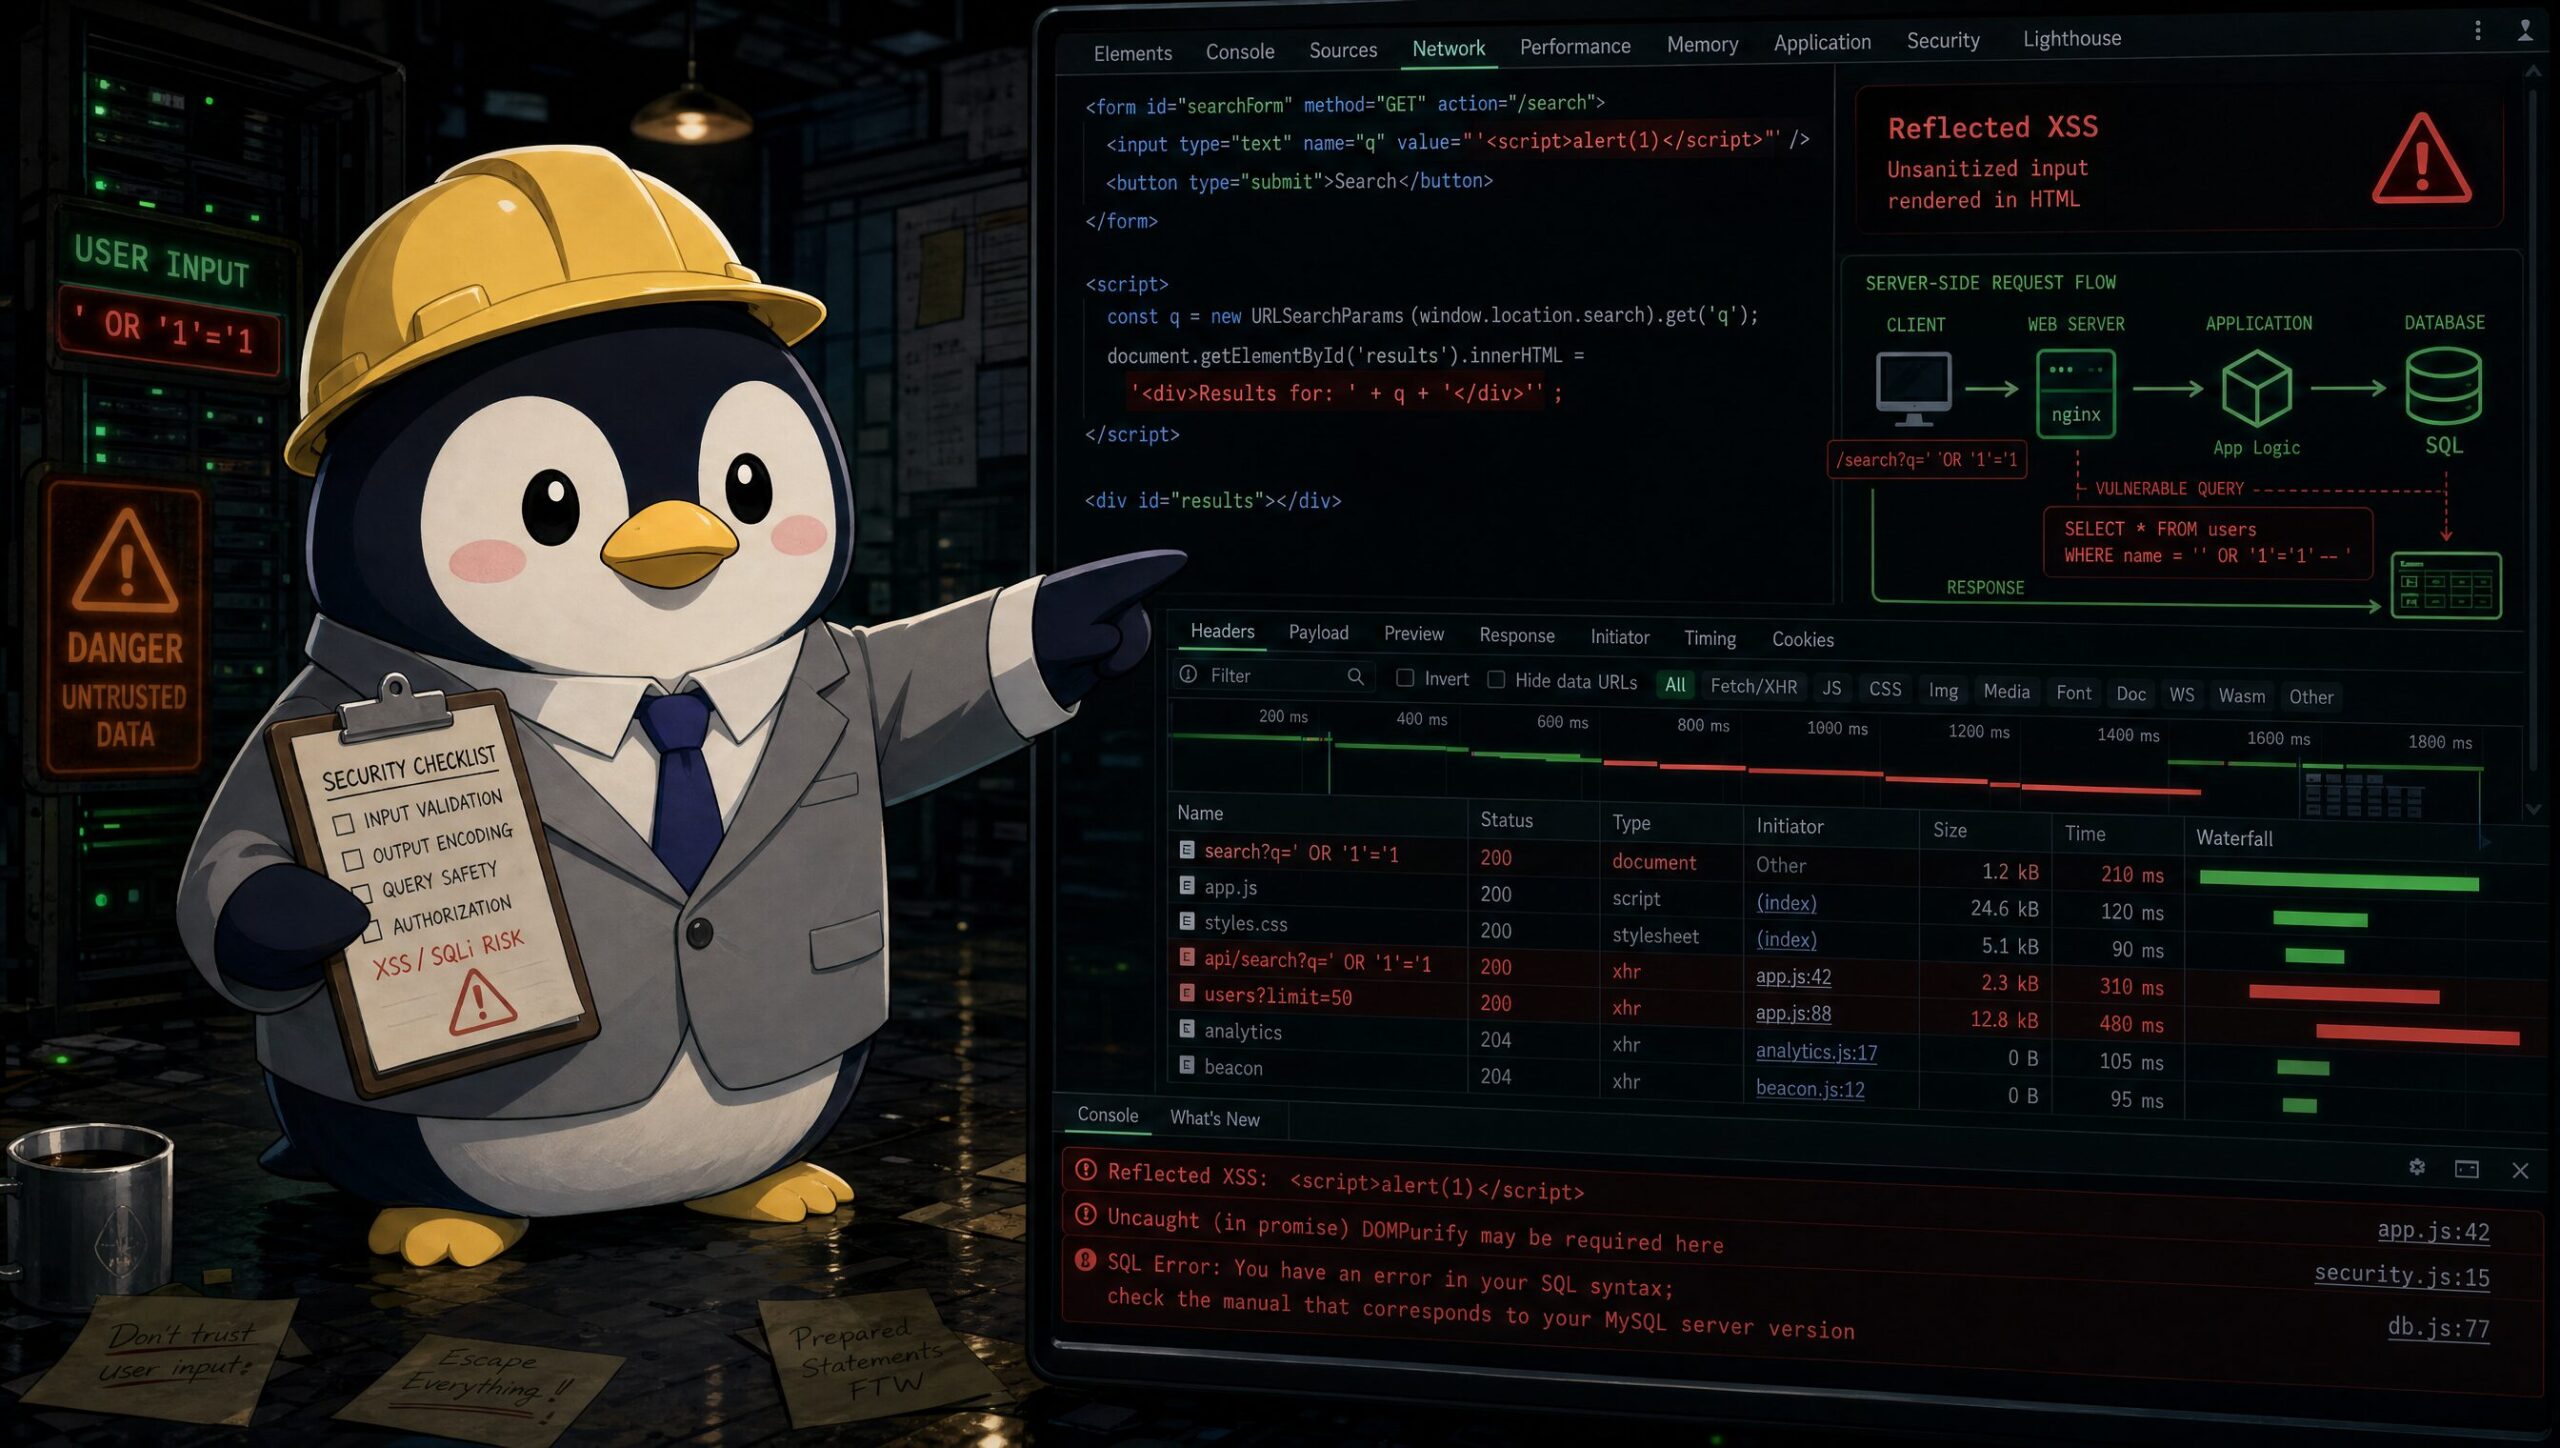Open the Sources tab
This screenshot has height=1448, width=2560.
point(1343,50)
